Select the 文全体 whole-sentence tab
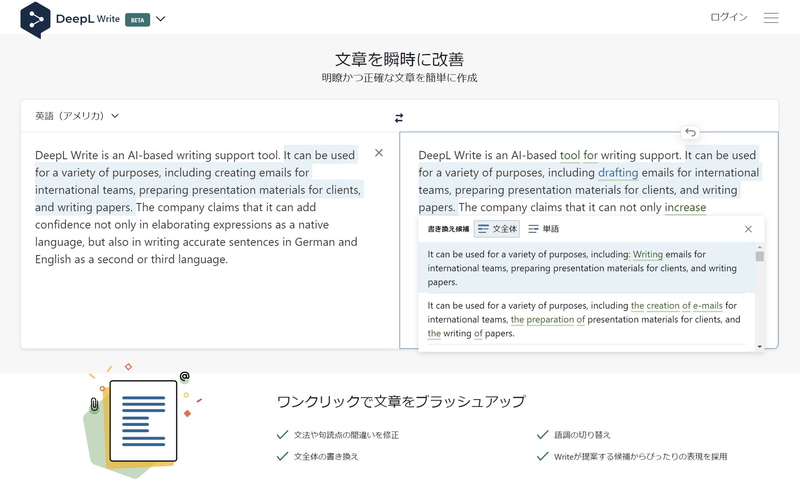Viewport: 800px width, 504px height. [x=497, y=229]
